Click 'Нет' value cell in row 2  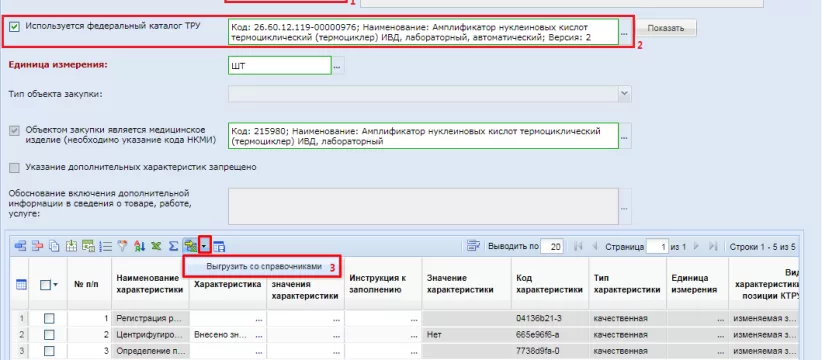click(467, 334)
